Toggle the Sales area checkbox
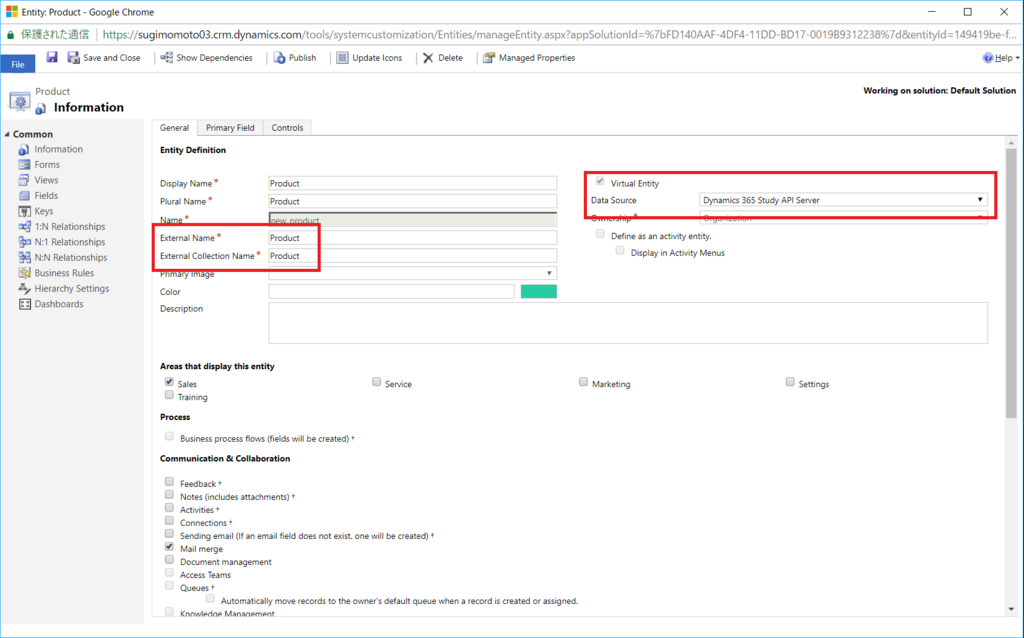The height and width of the screenshot is (638, 1024). [x=169, y=382]
